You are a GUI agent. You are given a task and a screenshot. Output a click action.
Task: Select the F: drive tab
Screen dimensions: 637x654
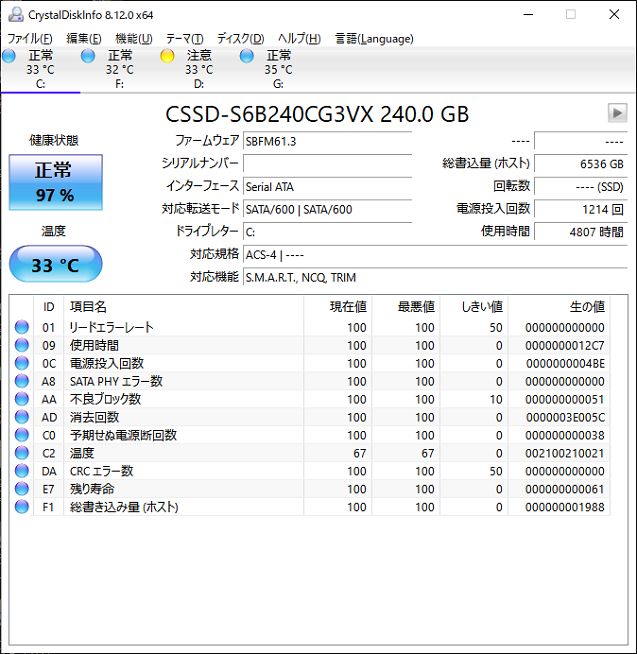pyautogui.click(x=120, y=70)
